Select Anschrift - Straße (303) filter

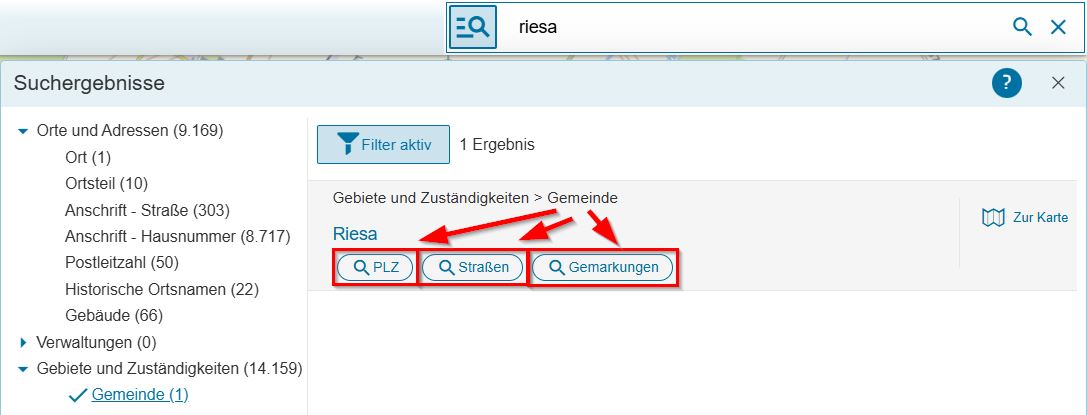click(x=148, y=210)
